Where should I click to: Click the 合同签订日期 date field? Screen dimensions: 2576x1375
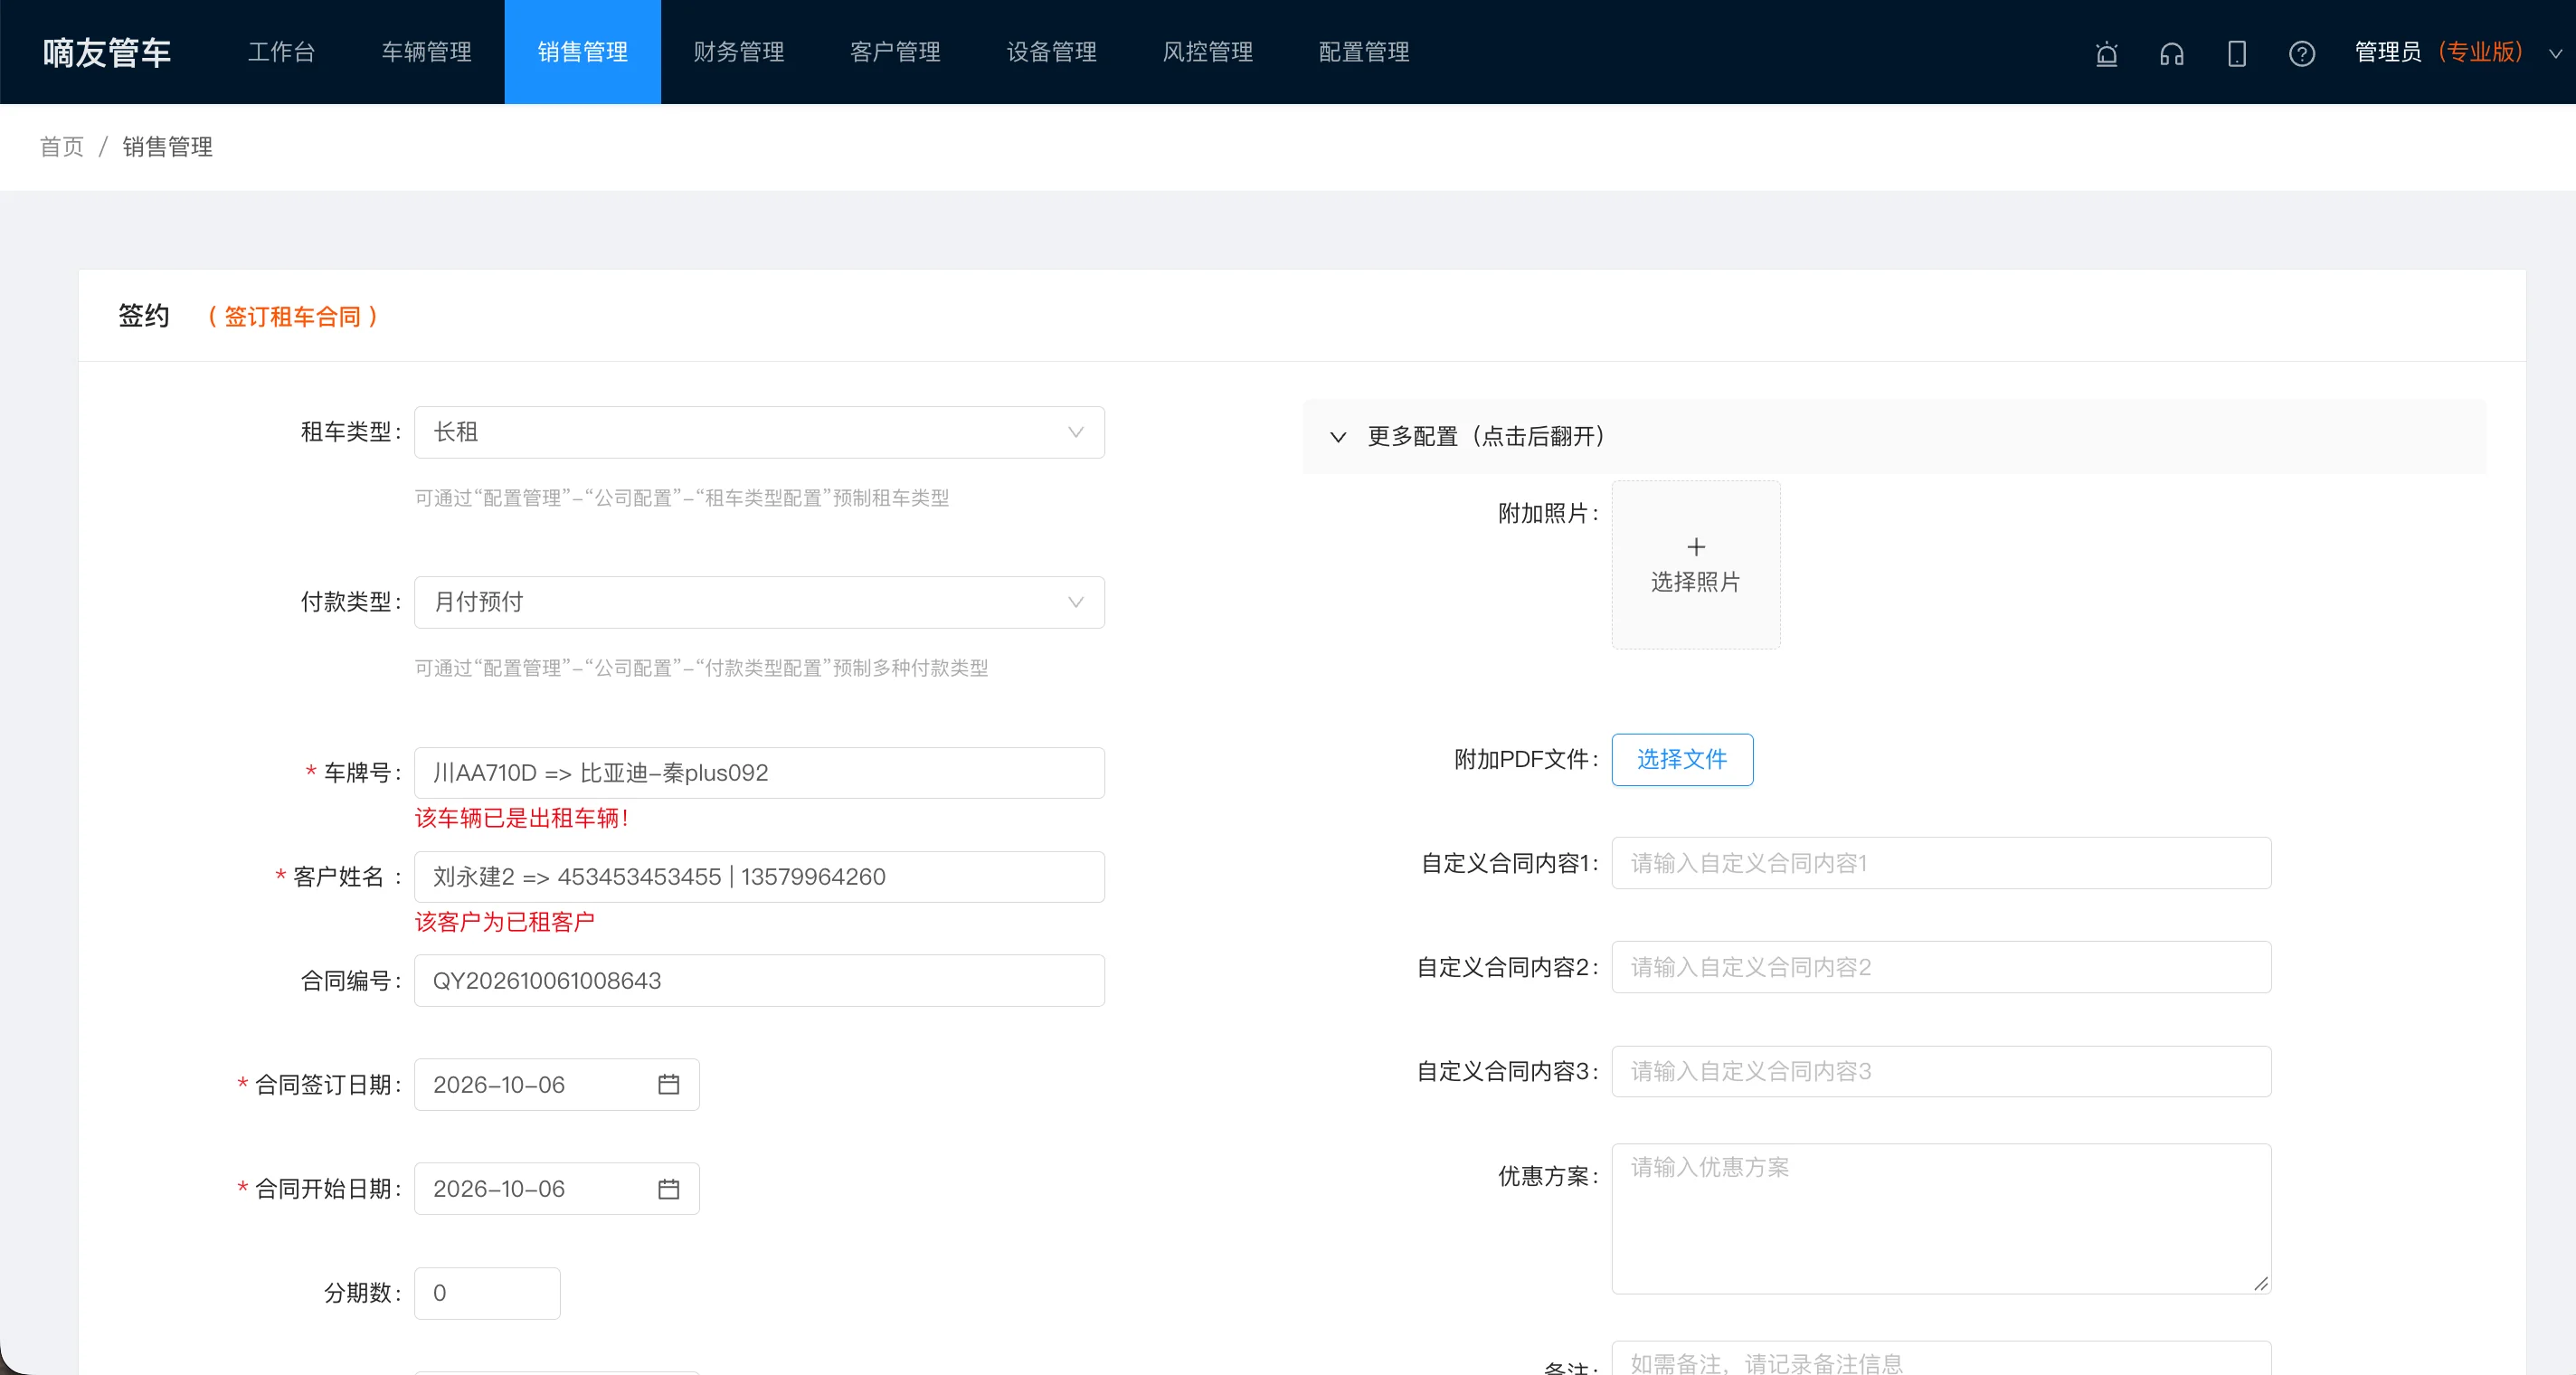click(557, 1085)
